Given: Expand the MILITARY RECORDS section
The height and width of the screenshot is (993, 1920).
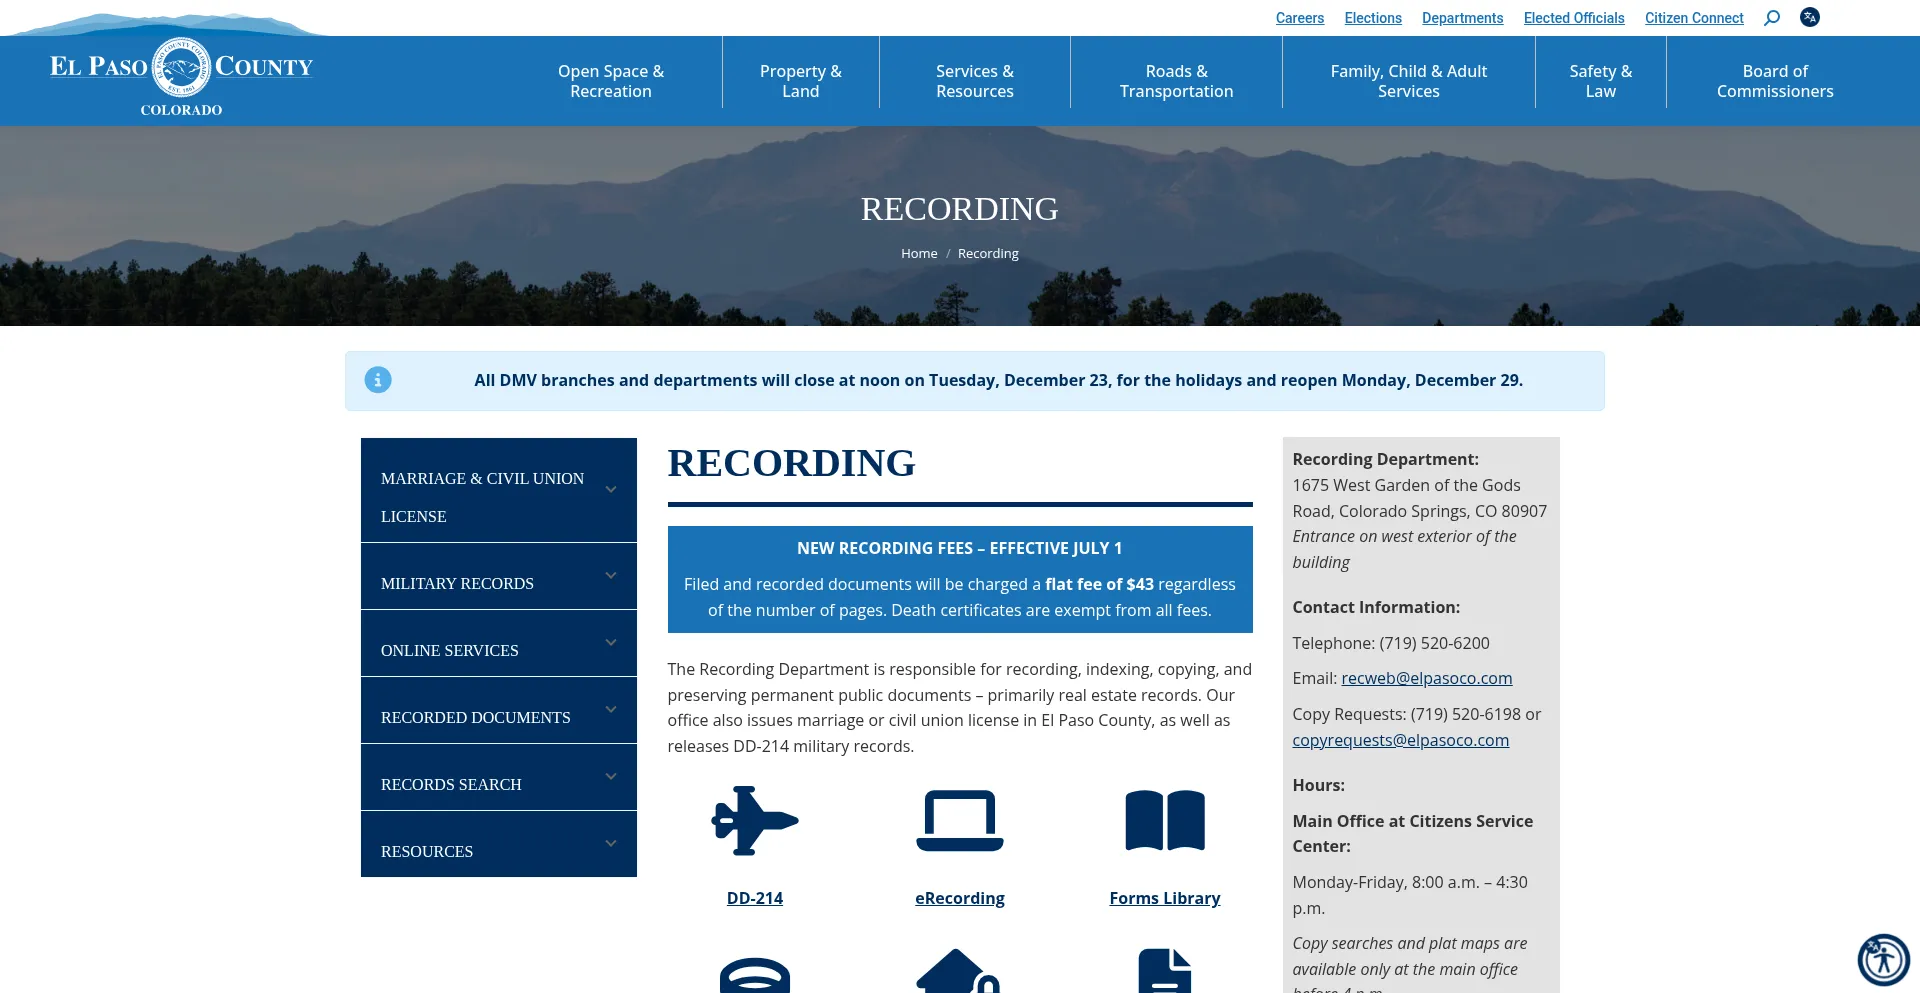Looking at the screenshot, I should pyautogui.click(x=610, y=576).
